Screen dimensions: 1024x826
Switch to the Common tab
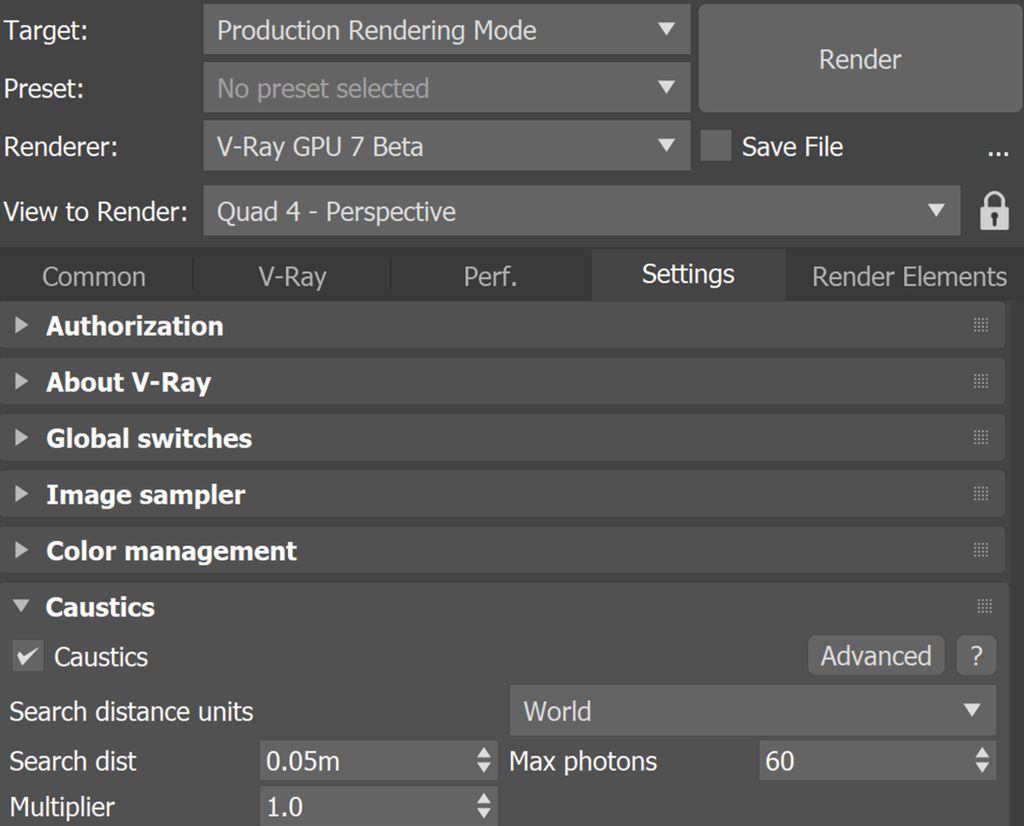(92, 276)
